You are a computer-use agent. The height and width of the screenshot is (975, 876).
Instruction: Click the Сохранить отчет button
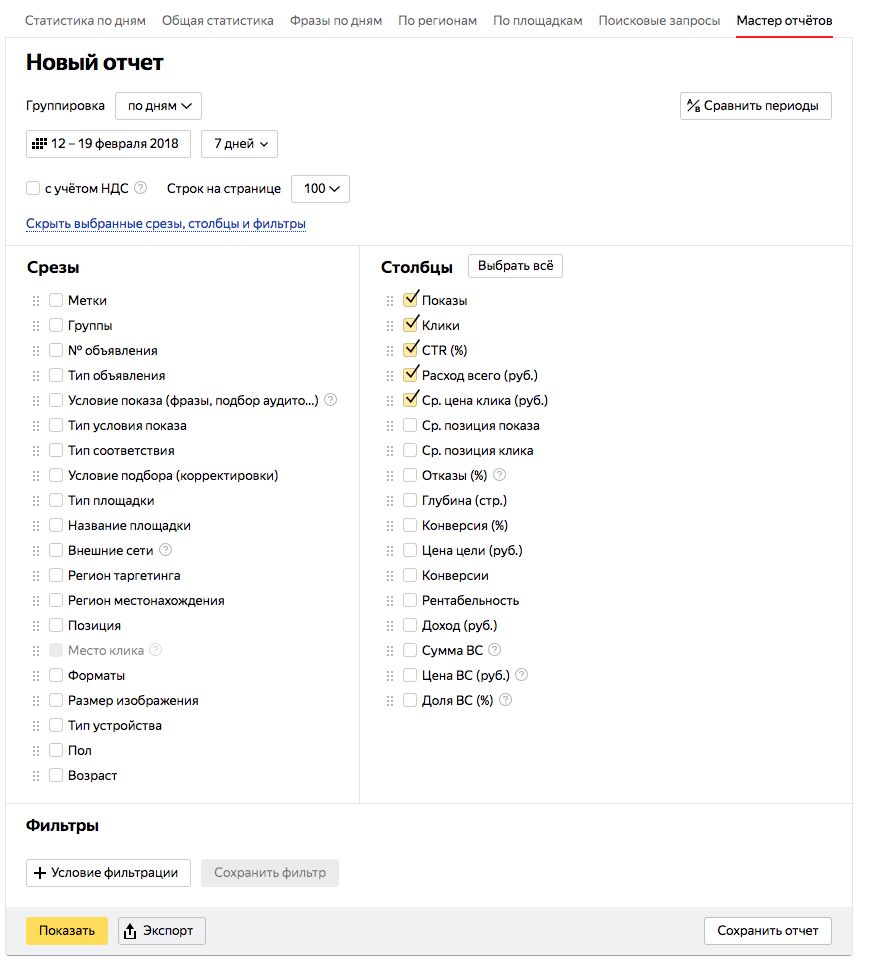click(767, 931)
